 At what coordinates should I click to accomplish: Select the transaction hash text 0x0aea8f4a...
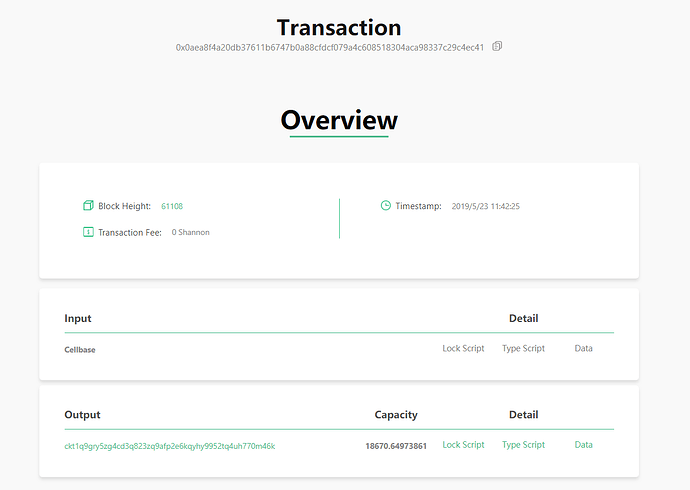pyautogui.click(x=330, y=48)
